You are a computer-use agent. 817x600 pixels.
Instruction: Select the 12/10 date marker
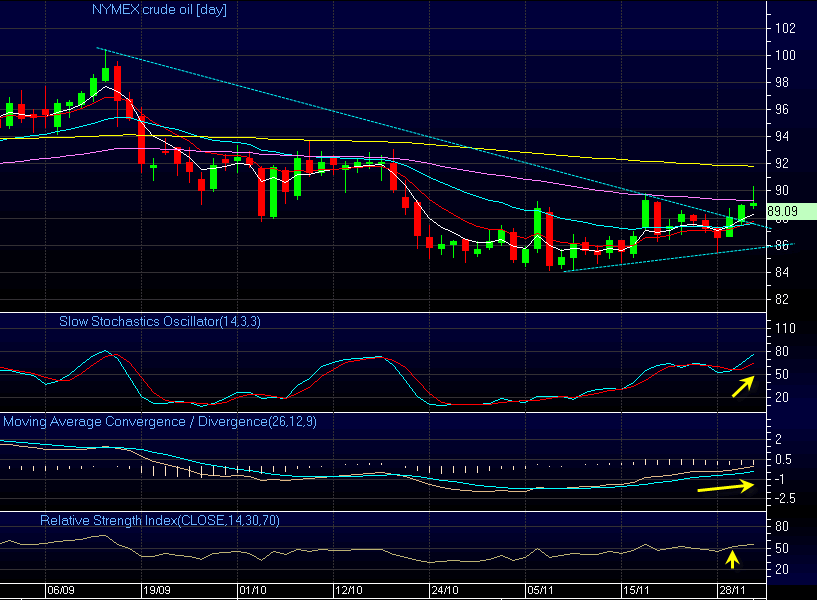coord(346,591)
